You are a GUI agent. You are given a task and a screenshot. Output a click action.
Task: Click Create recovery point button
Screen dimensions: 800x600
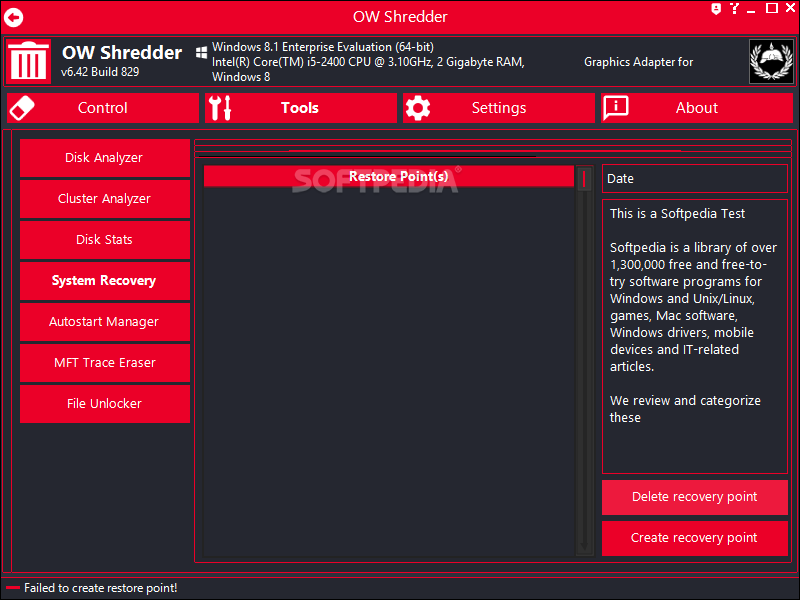pyautogui.click(x=694, y=538)
